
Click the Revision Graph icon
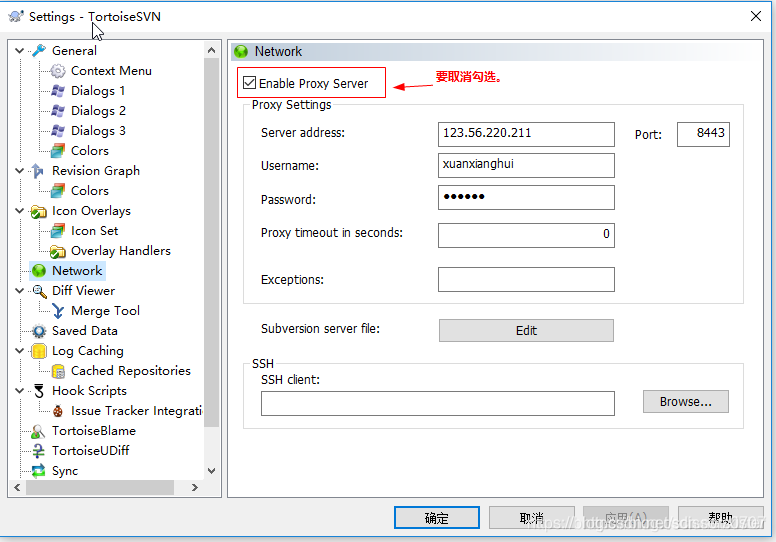coord(38,171)
